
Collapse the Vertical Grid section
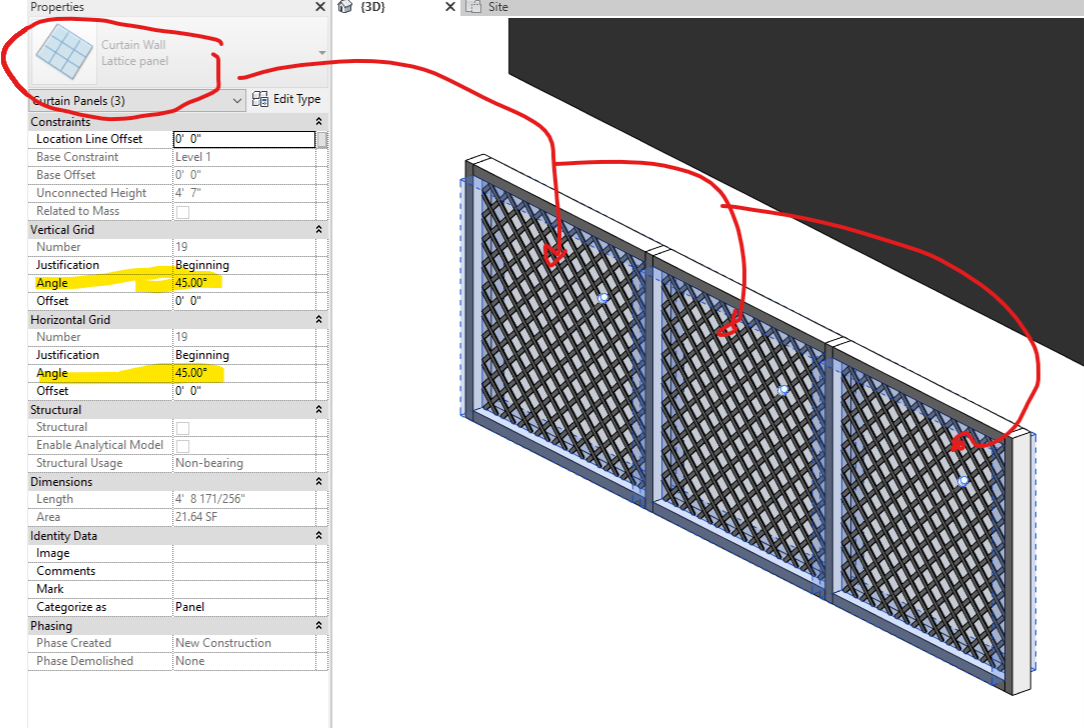point(320,229)
